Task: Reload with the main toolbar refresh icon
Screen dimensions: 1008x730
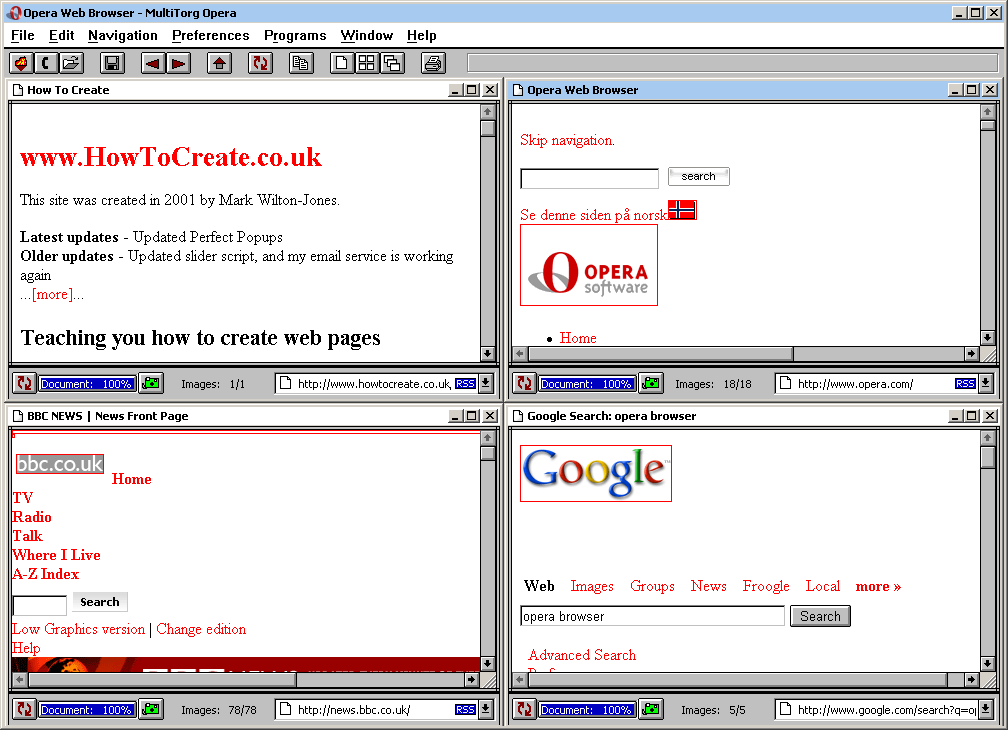Action: pos(260,63)
